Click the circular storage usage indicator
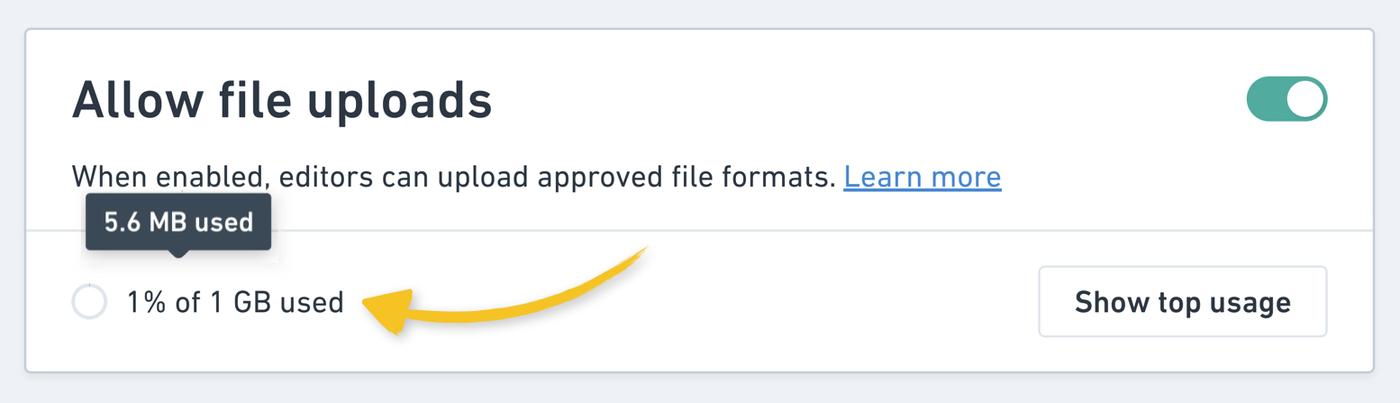The width and height of the screenshot is (1400, 403). coord(89,302)
